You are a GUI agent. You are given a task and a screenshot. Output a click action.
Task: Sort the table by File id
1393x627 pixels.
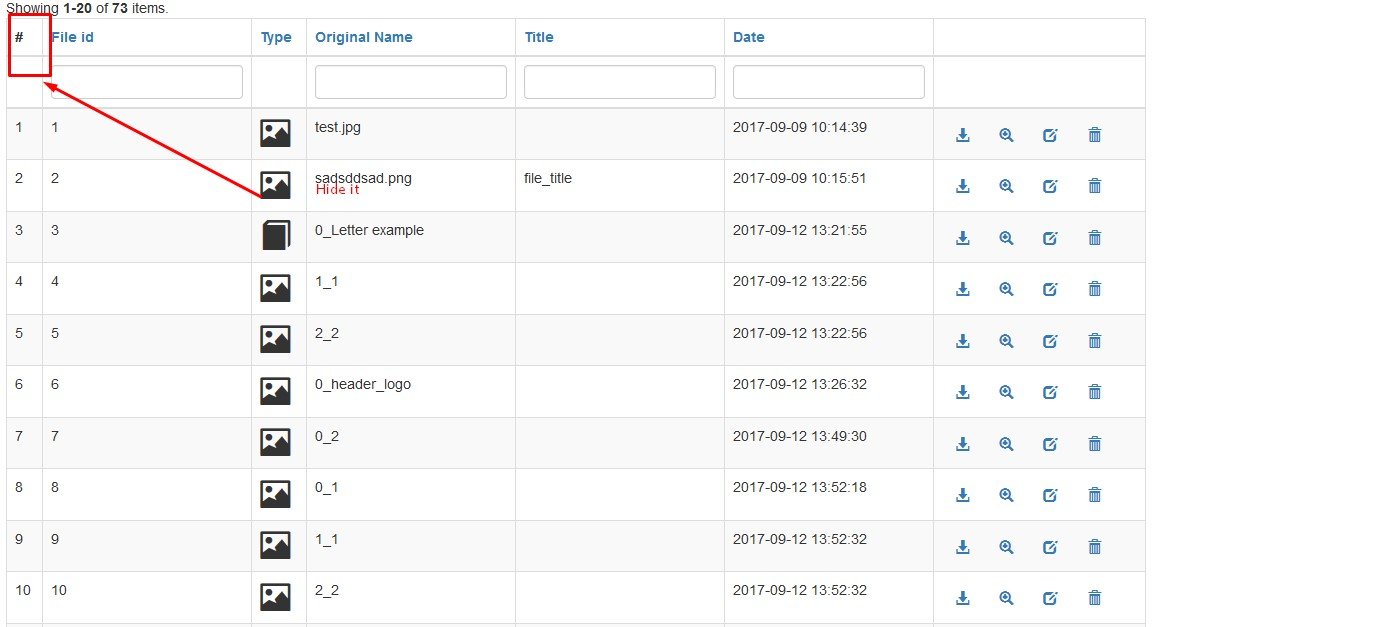(x=73, y=37)
